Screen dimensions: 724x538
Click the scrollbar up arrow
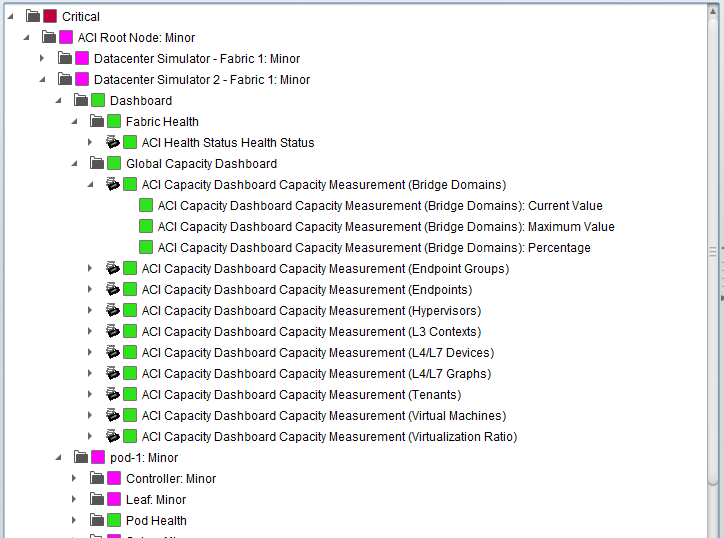[x=712, y=11]
